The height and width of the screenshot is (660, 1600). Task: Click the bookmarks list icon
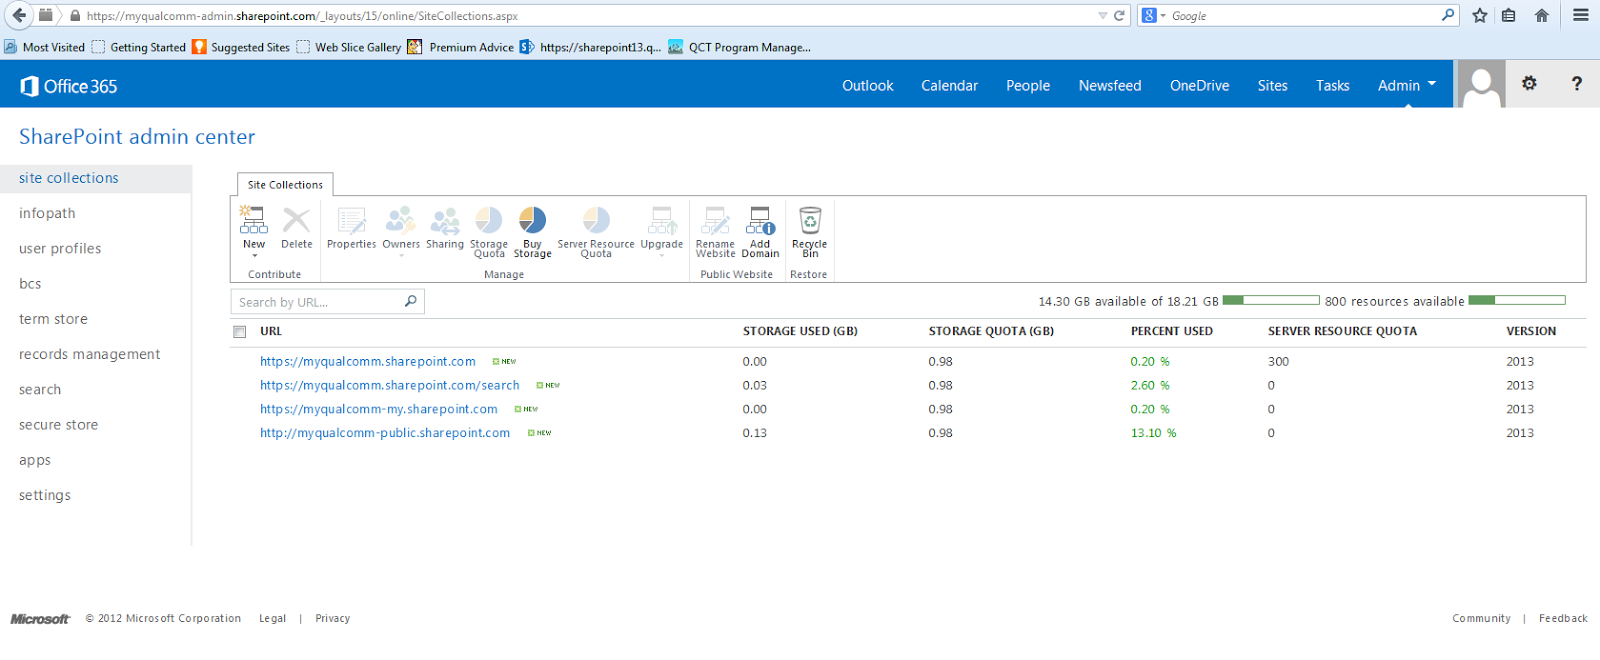click(1509, 15)
